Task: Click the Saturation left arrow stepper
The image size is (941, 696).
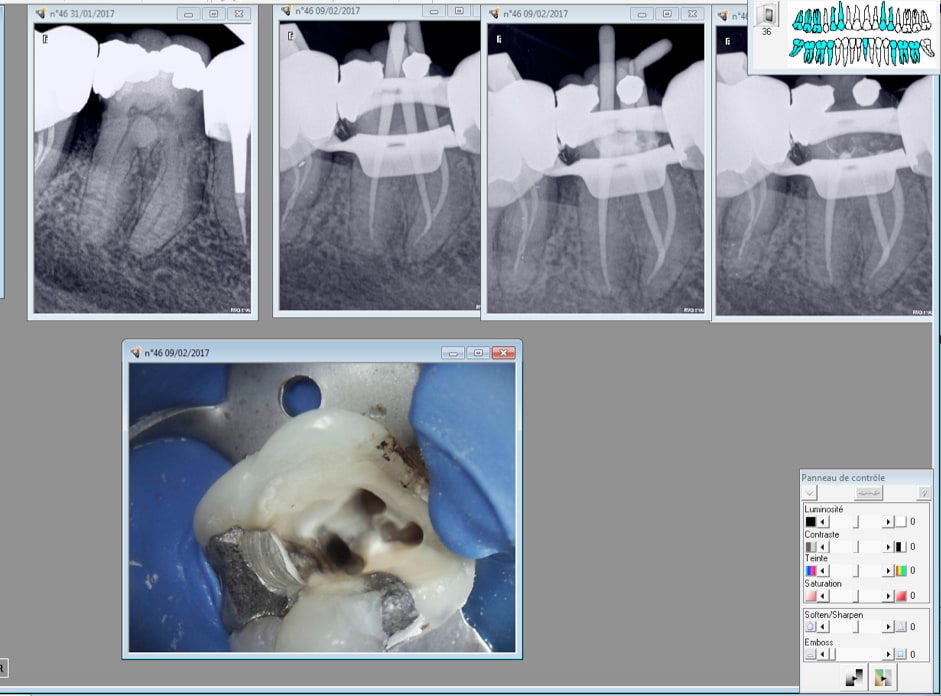Action: (x=823, y=596)
